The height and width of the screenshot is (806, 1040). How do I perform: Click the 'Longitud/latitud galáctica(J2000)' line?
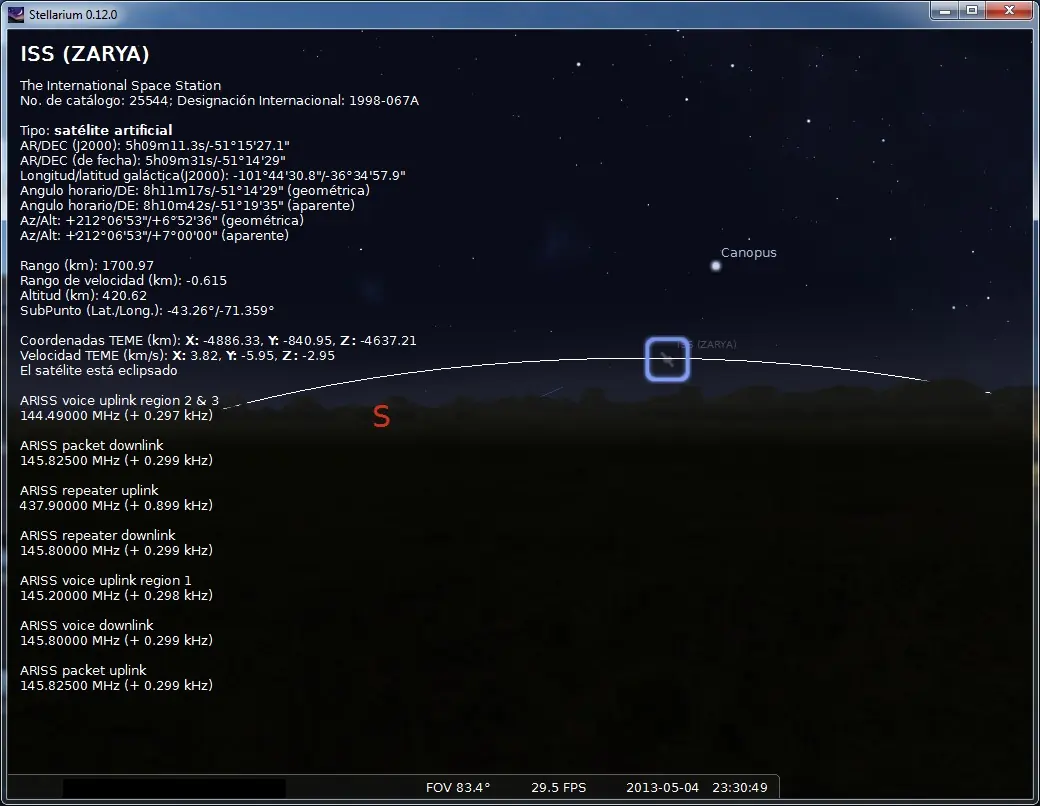[x=213, y=175]
